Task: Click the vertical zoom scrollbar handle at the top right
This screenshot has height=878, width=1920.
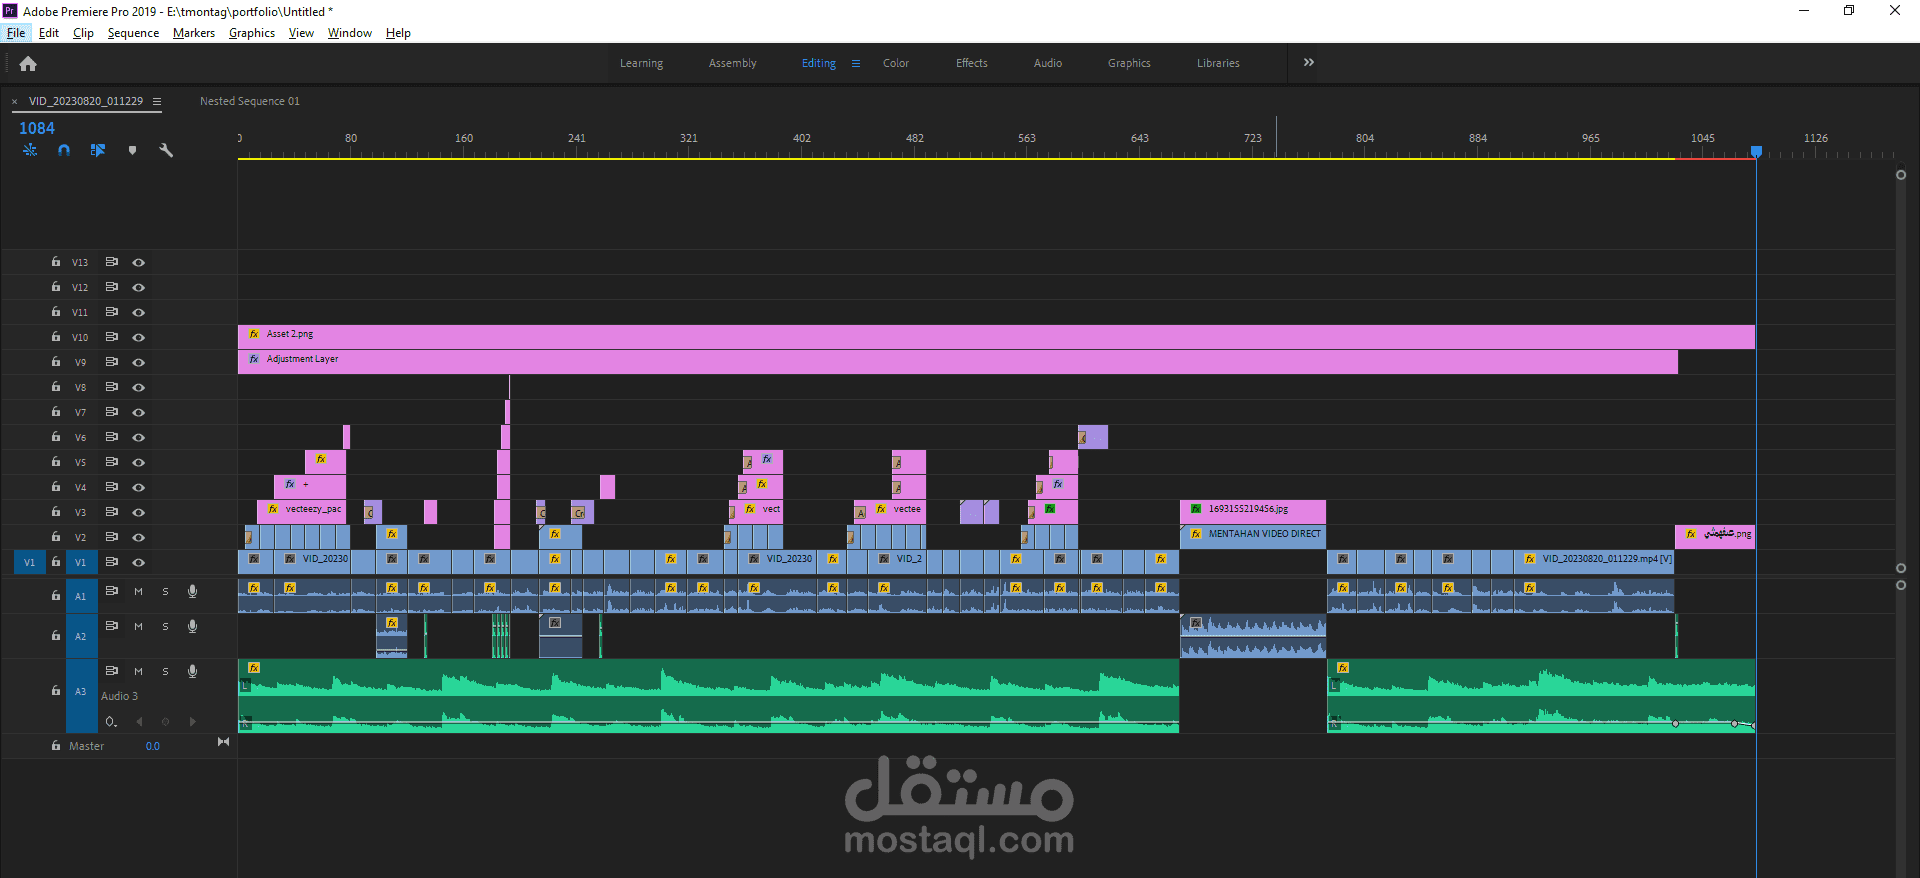Action: pos(1901,175)
